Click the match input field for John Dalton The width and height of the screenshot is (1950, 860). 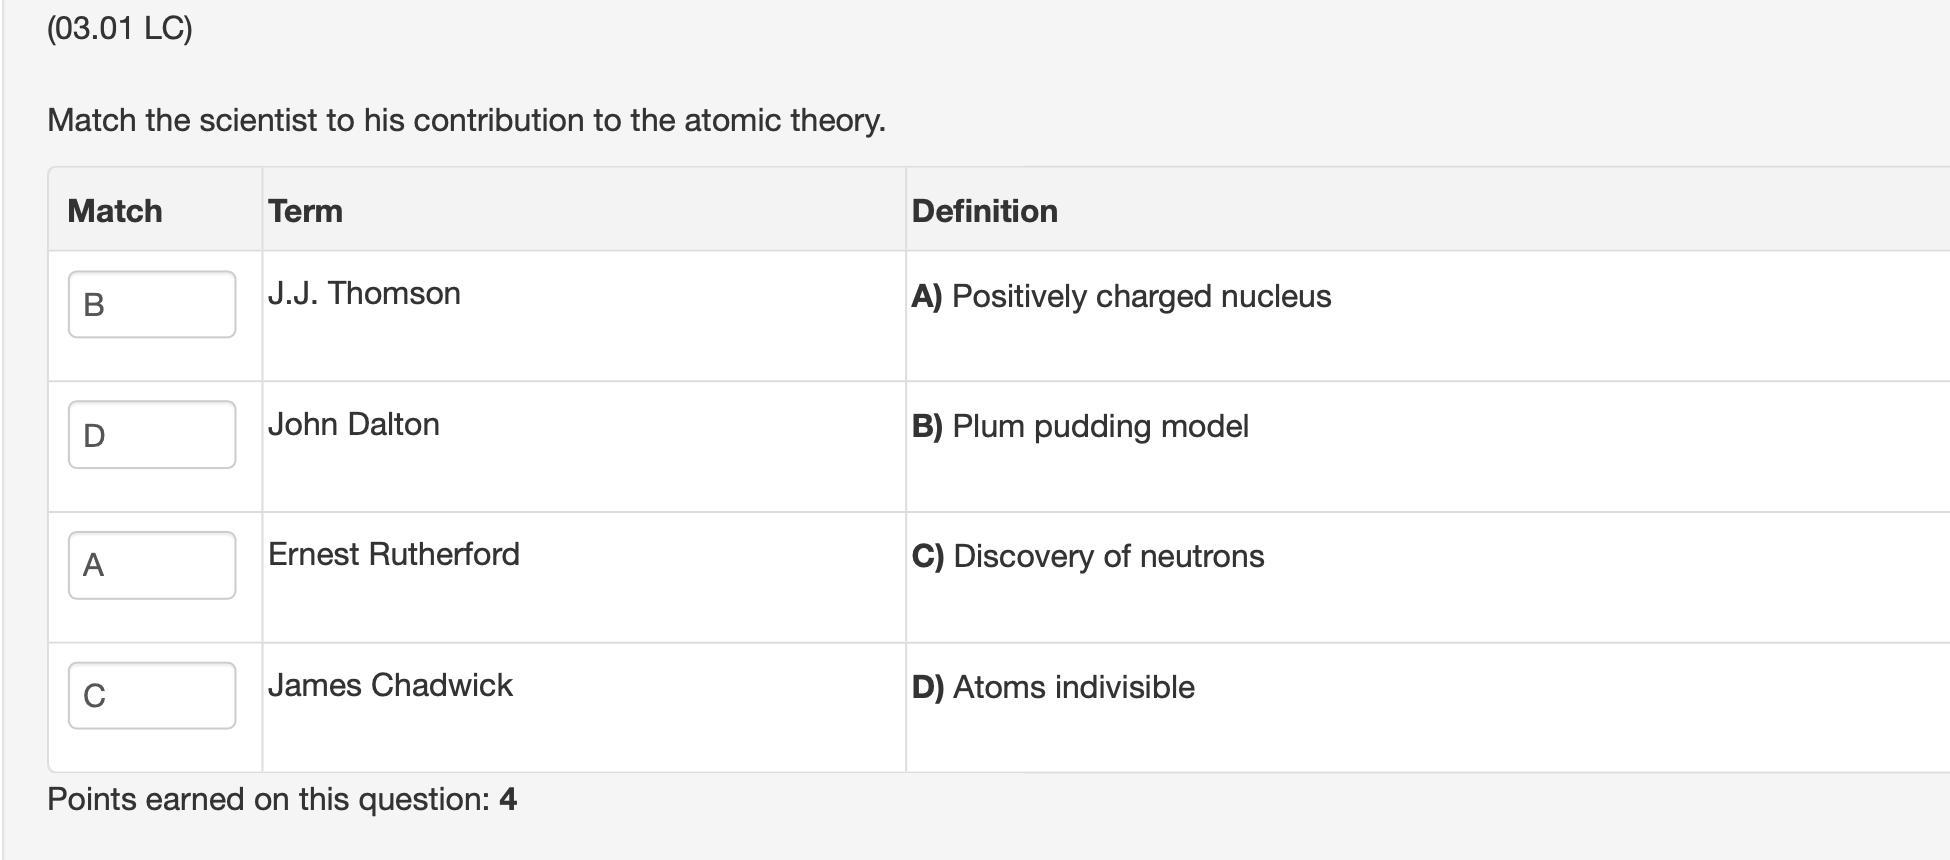click(151, 433)
